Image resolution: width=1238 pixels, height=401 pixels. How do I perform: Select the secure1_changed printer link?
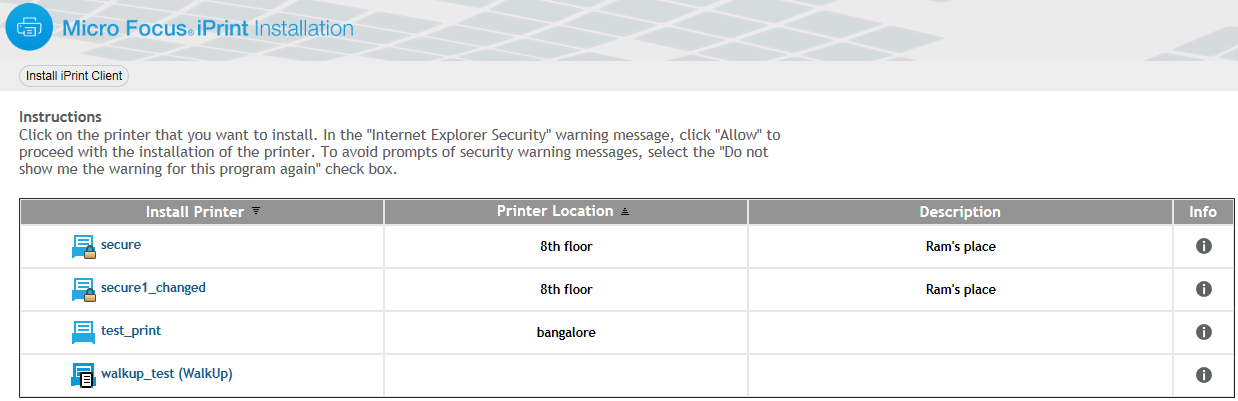point(153,287)
